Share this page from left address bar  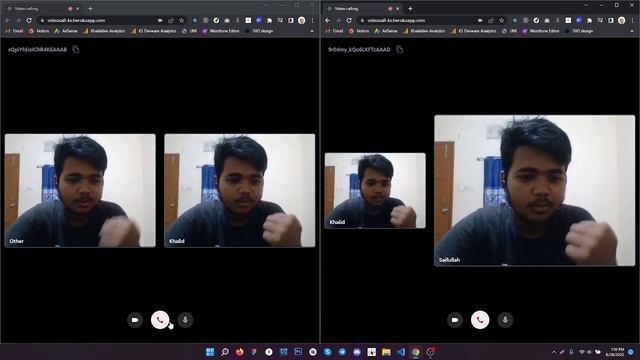pos(171,20)
